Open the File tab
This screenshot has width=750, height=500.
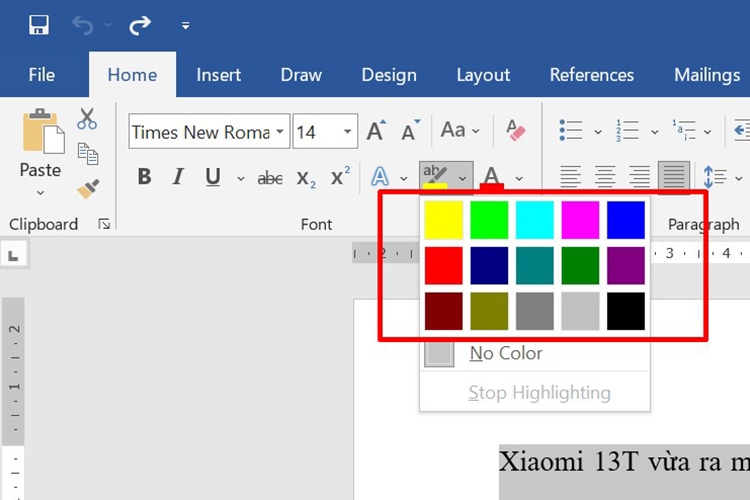42,75
